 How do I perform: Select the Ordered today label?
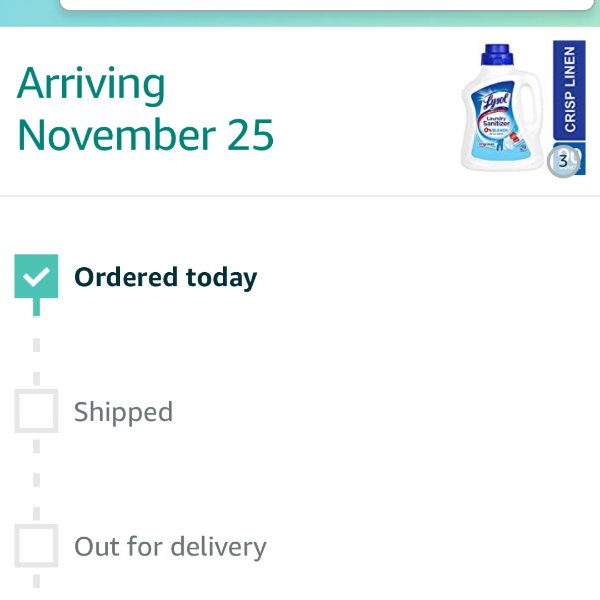166,277
